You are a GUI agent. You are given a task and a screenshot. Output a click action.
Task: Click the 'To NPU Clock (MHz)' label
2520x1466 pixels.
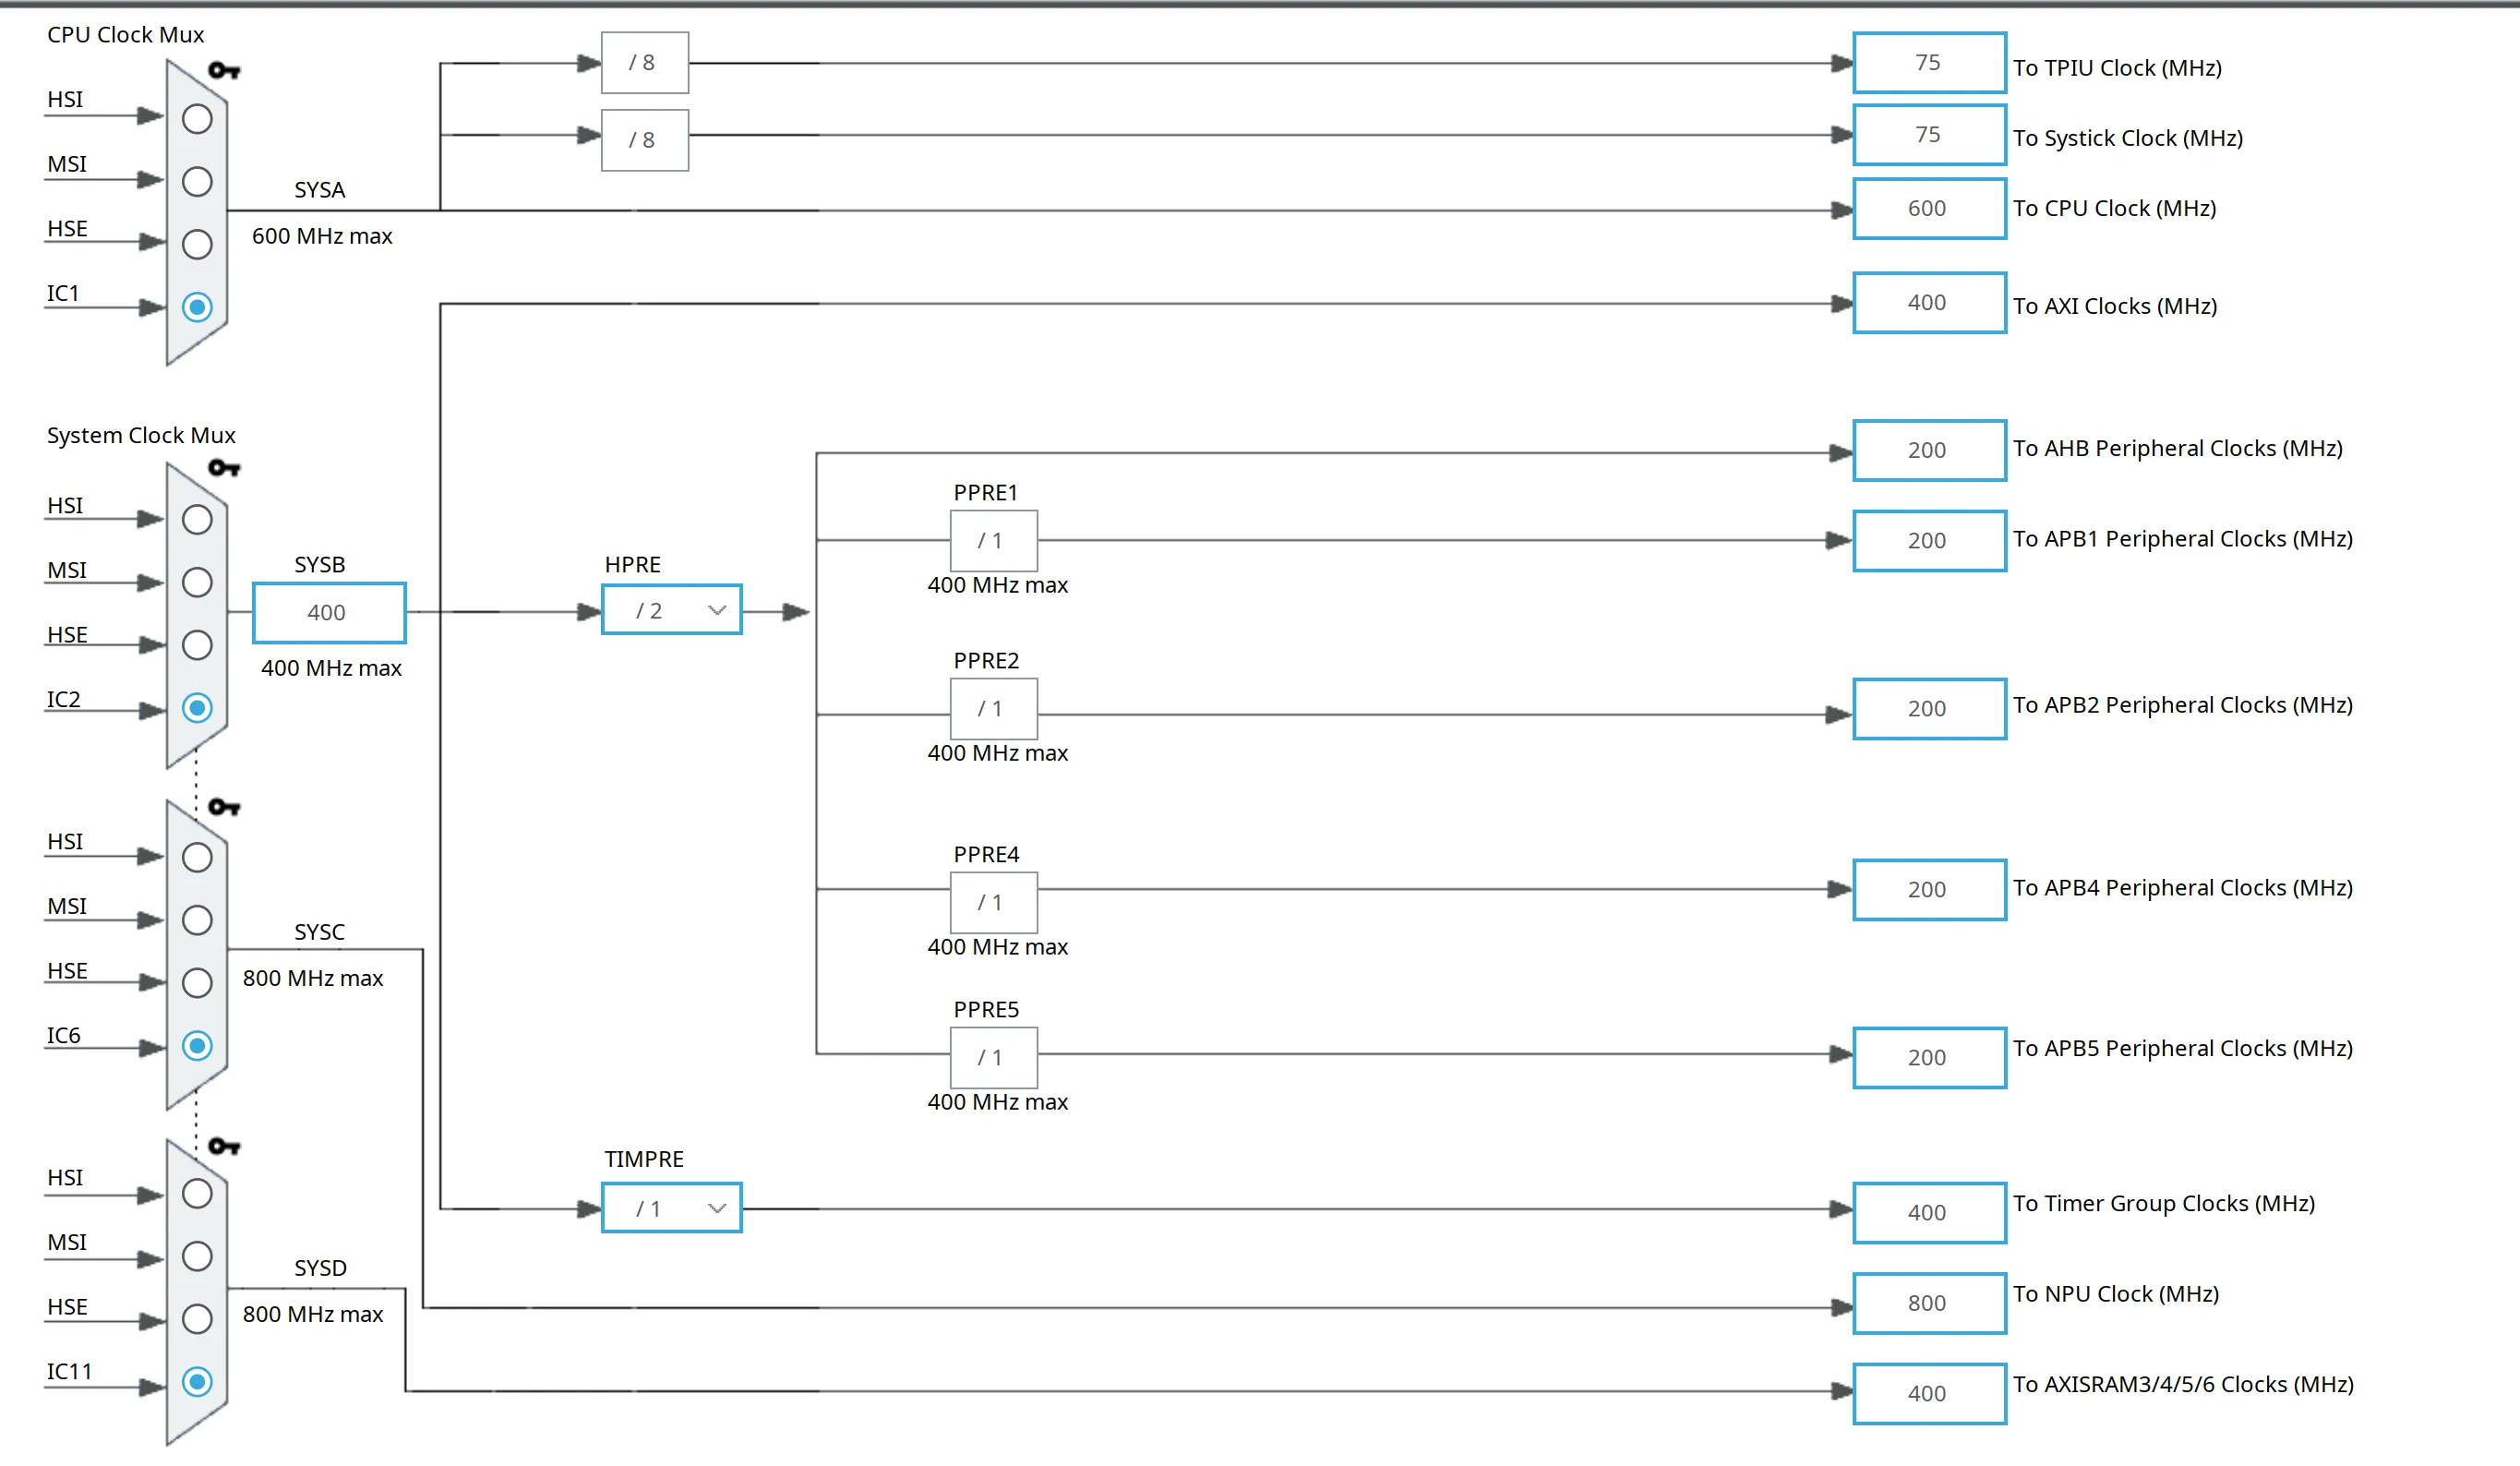click(2116, 1294)
